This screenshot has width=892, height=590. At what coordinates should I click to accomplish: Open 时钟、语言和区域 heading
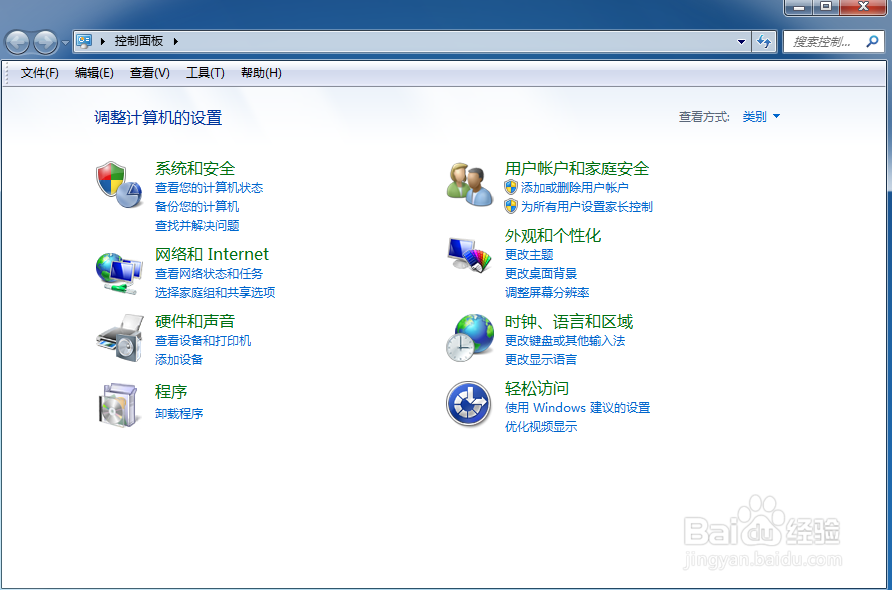pyautogui.click(x=569, y=321)
